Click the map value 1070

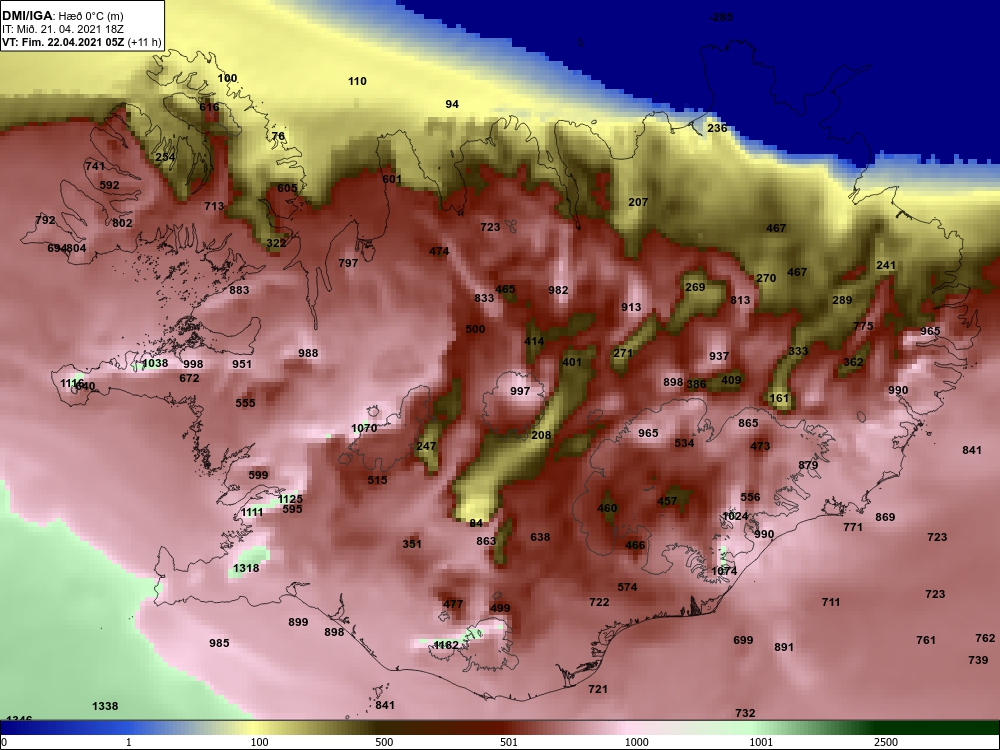364,429
